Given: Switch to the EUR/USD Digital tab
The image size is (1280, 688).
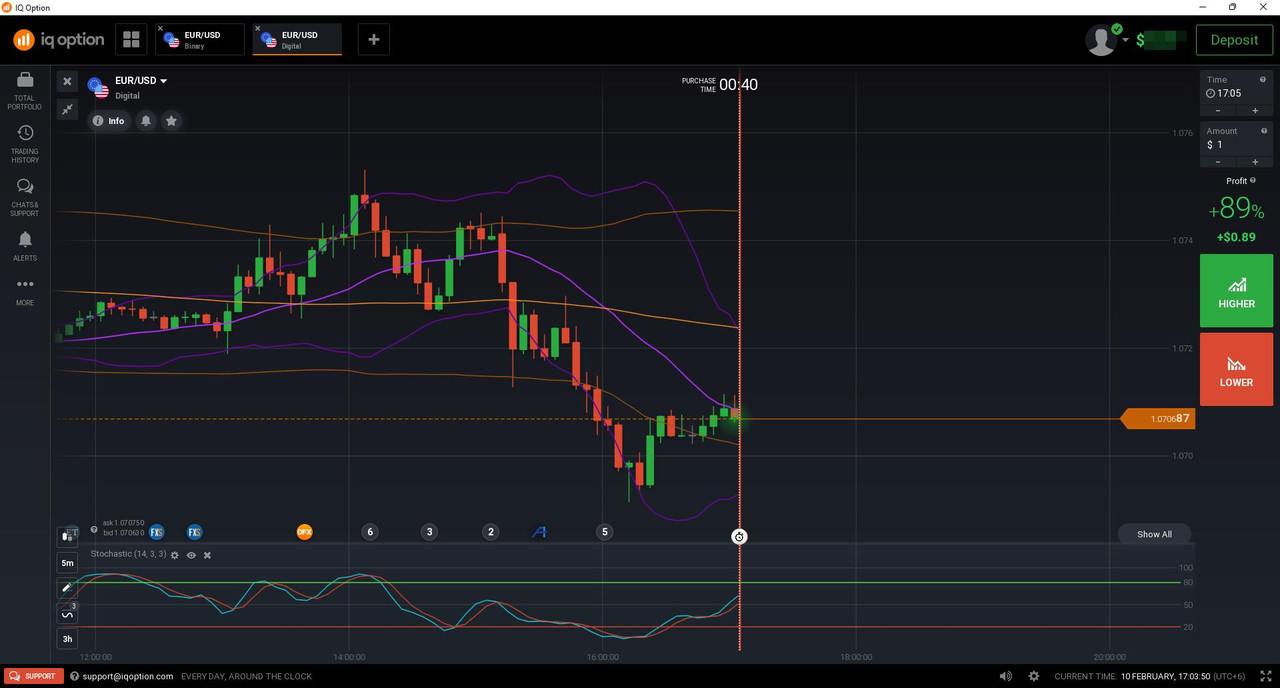Looking at the screenshot, I should [x=297, y=40].
